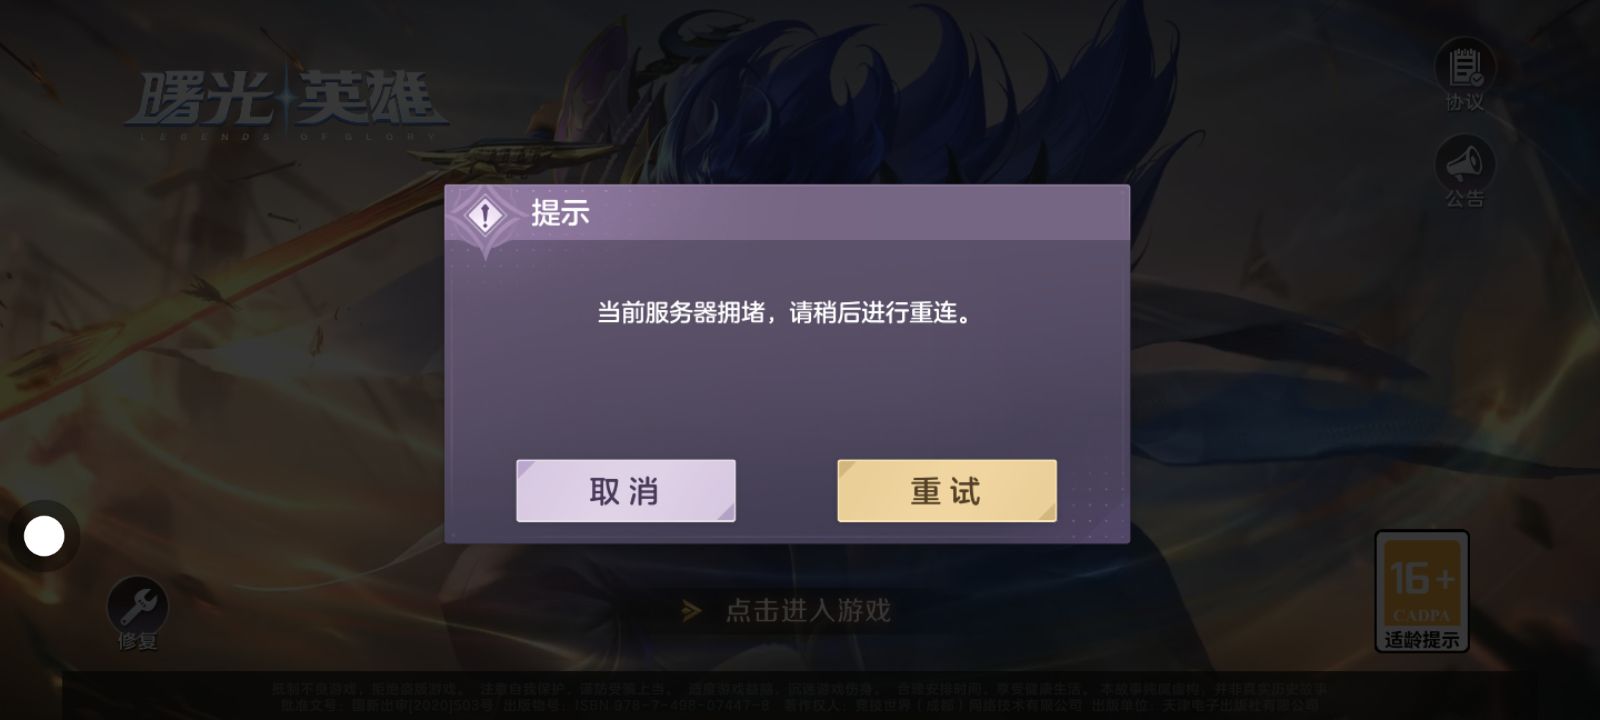Tap the white floating assistive circle
This screenshot has height=720, width=1600.
tap(44, 537)
